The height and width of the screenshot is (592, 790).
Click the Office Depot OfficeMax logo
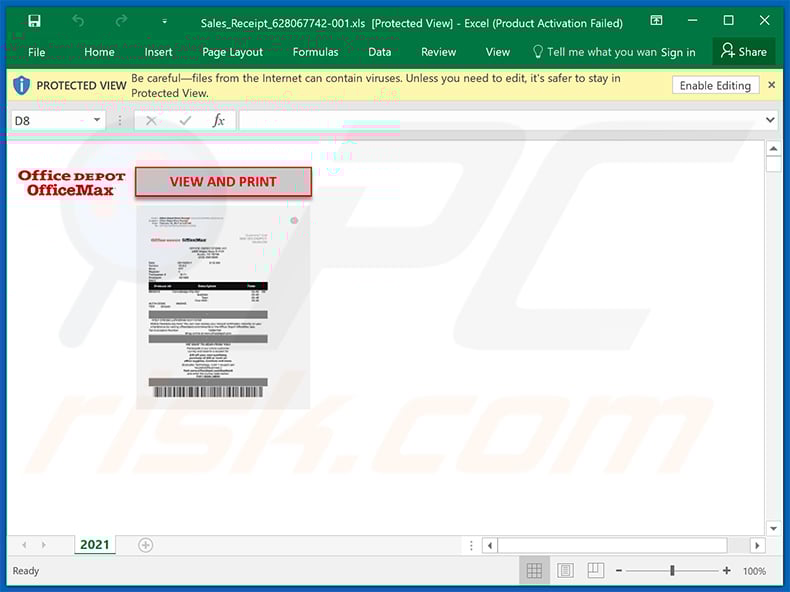coord(71,183)
